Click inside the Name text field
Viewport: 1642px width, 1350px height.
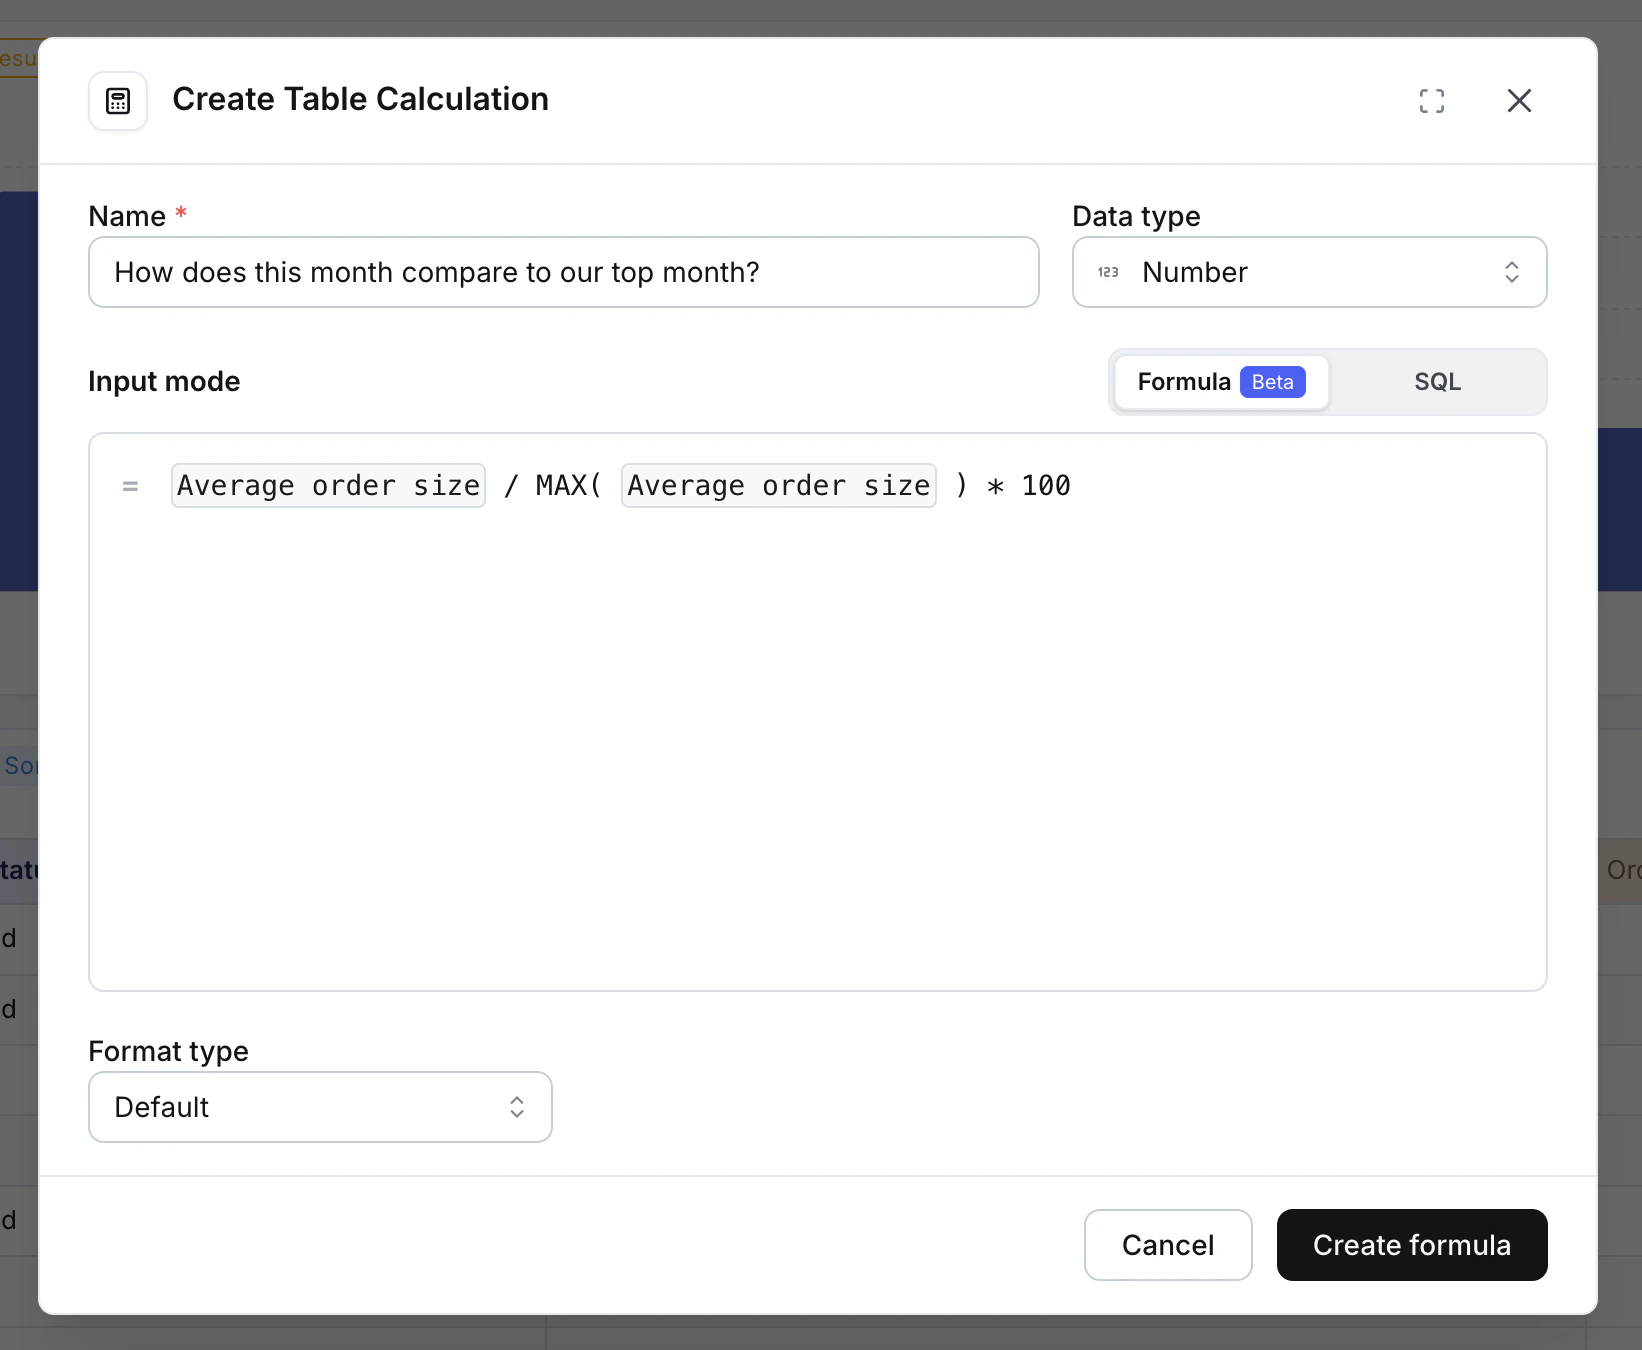click(x=563, y=271)
